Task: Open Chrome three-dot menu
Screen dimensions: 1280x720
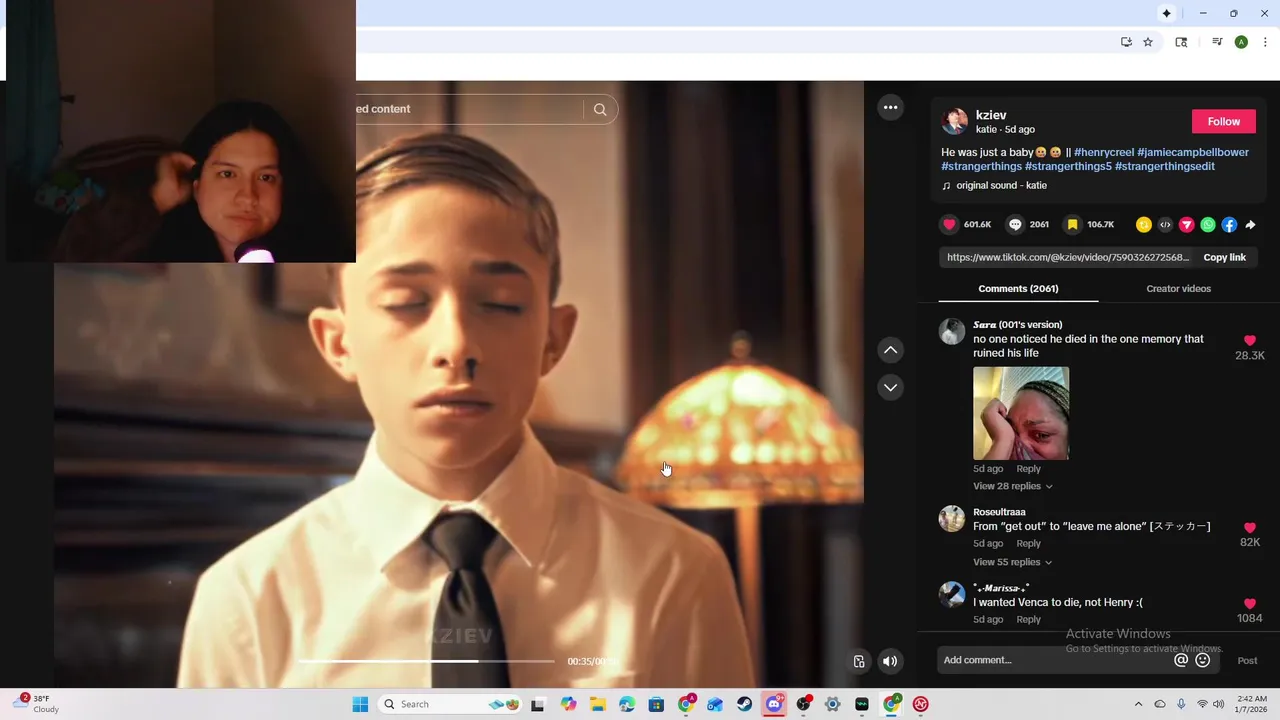Action: coord(1265,42)
